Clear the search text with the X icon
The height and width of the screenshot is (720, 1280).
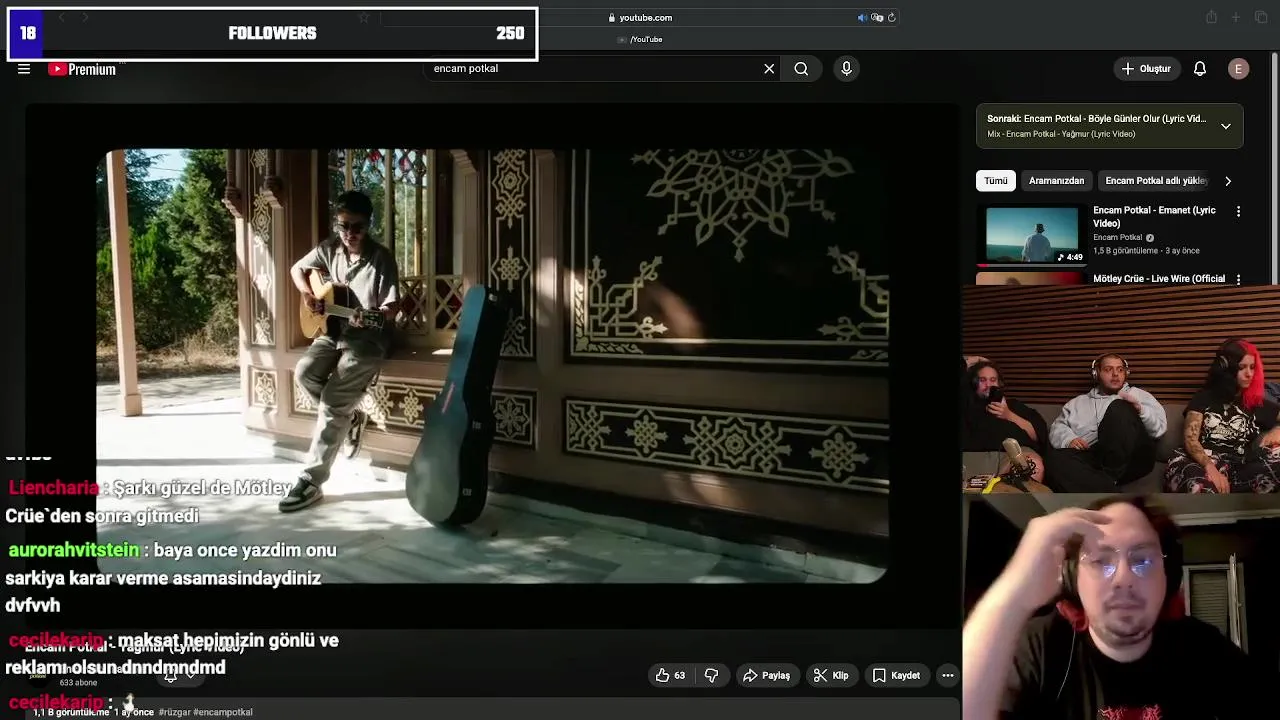769,69
